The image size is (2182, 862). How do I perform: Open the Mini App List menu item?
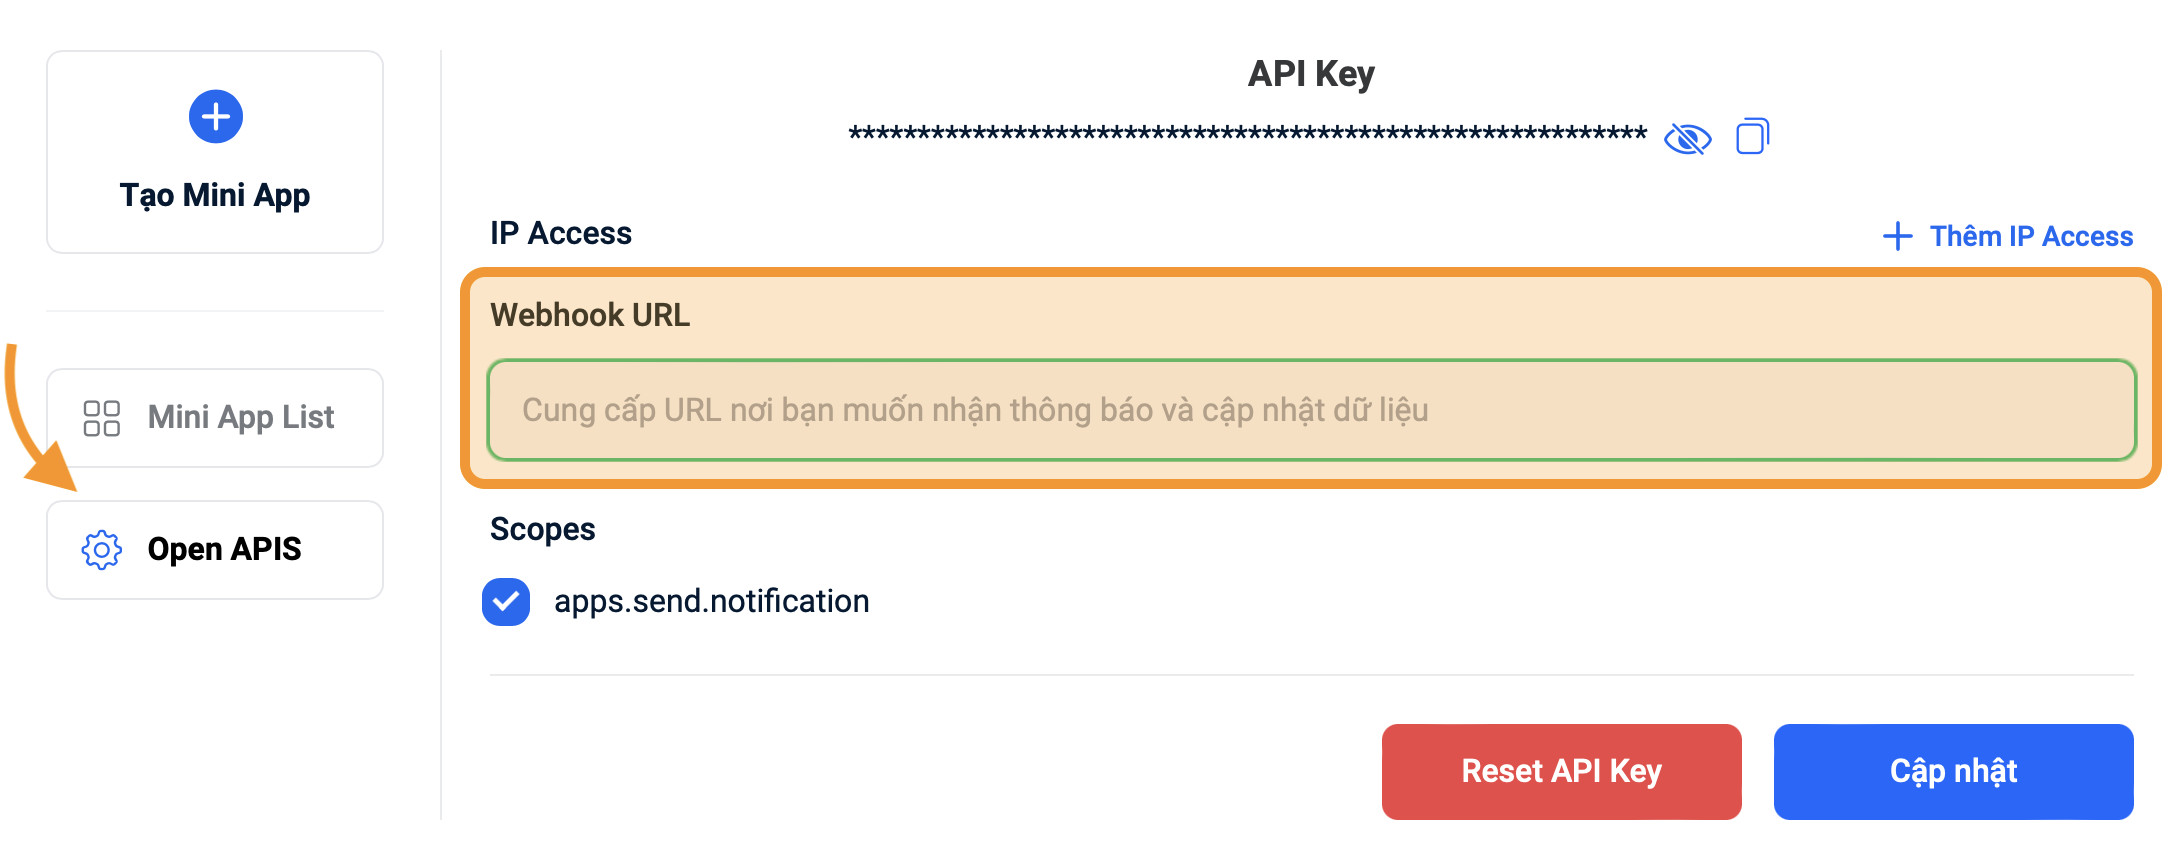[x=240, y=417]
